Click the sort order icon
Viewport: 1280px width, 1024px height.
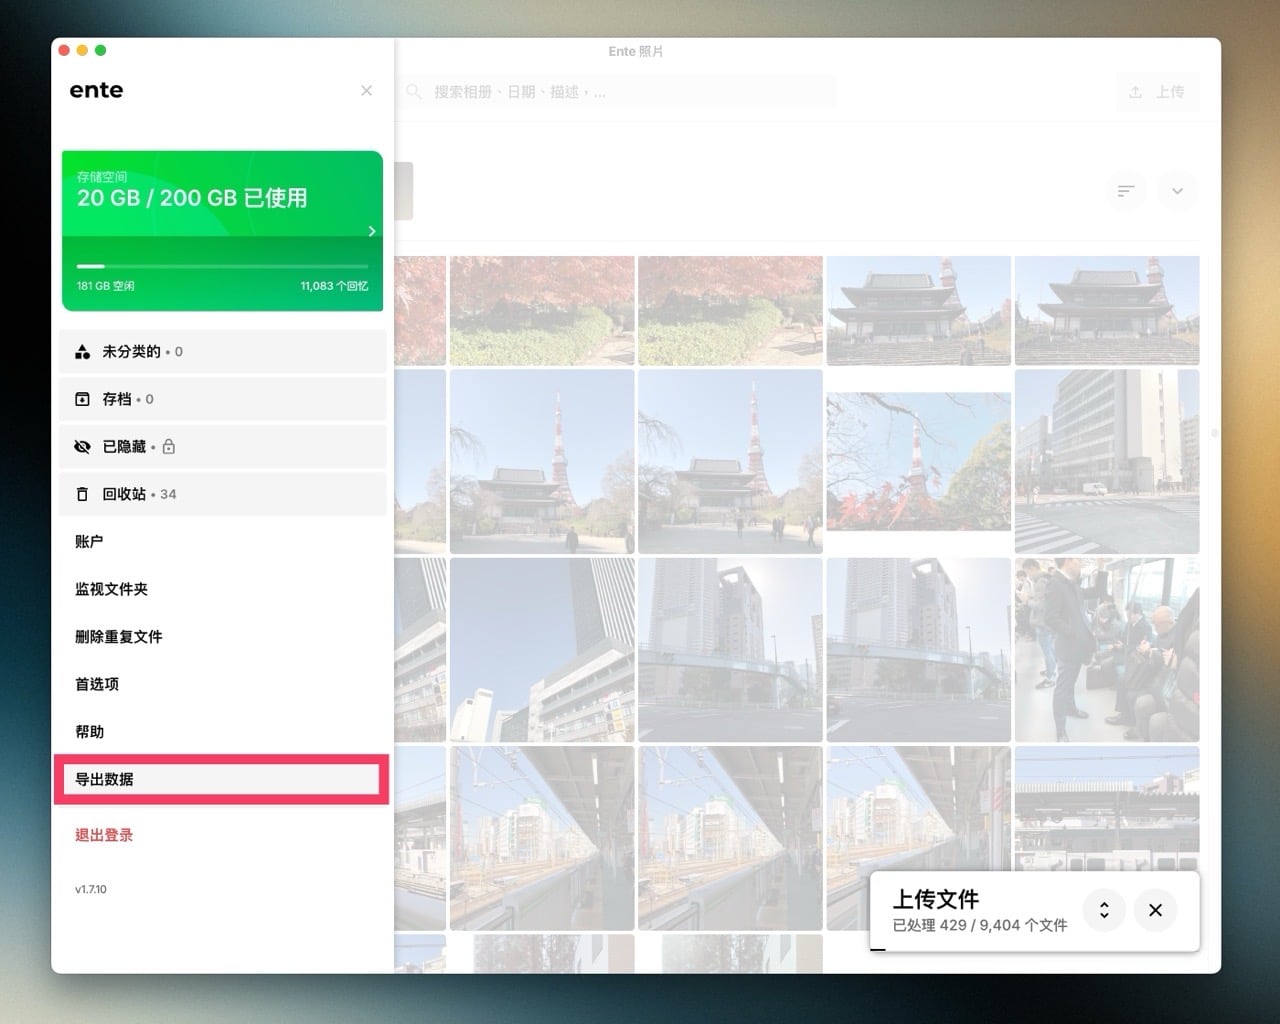click(x=1126, y=191)
